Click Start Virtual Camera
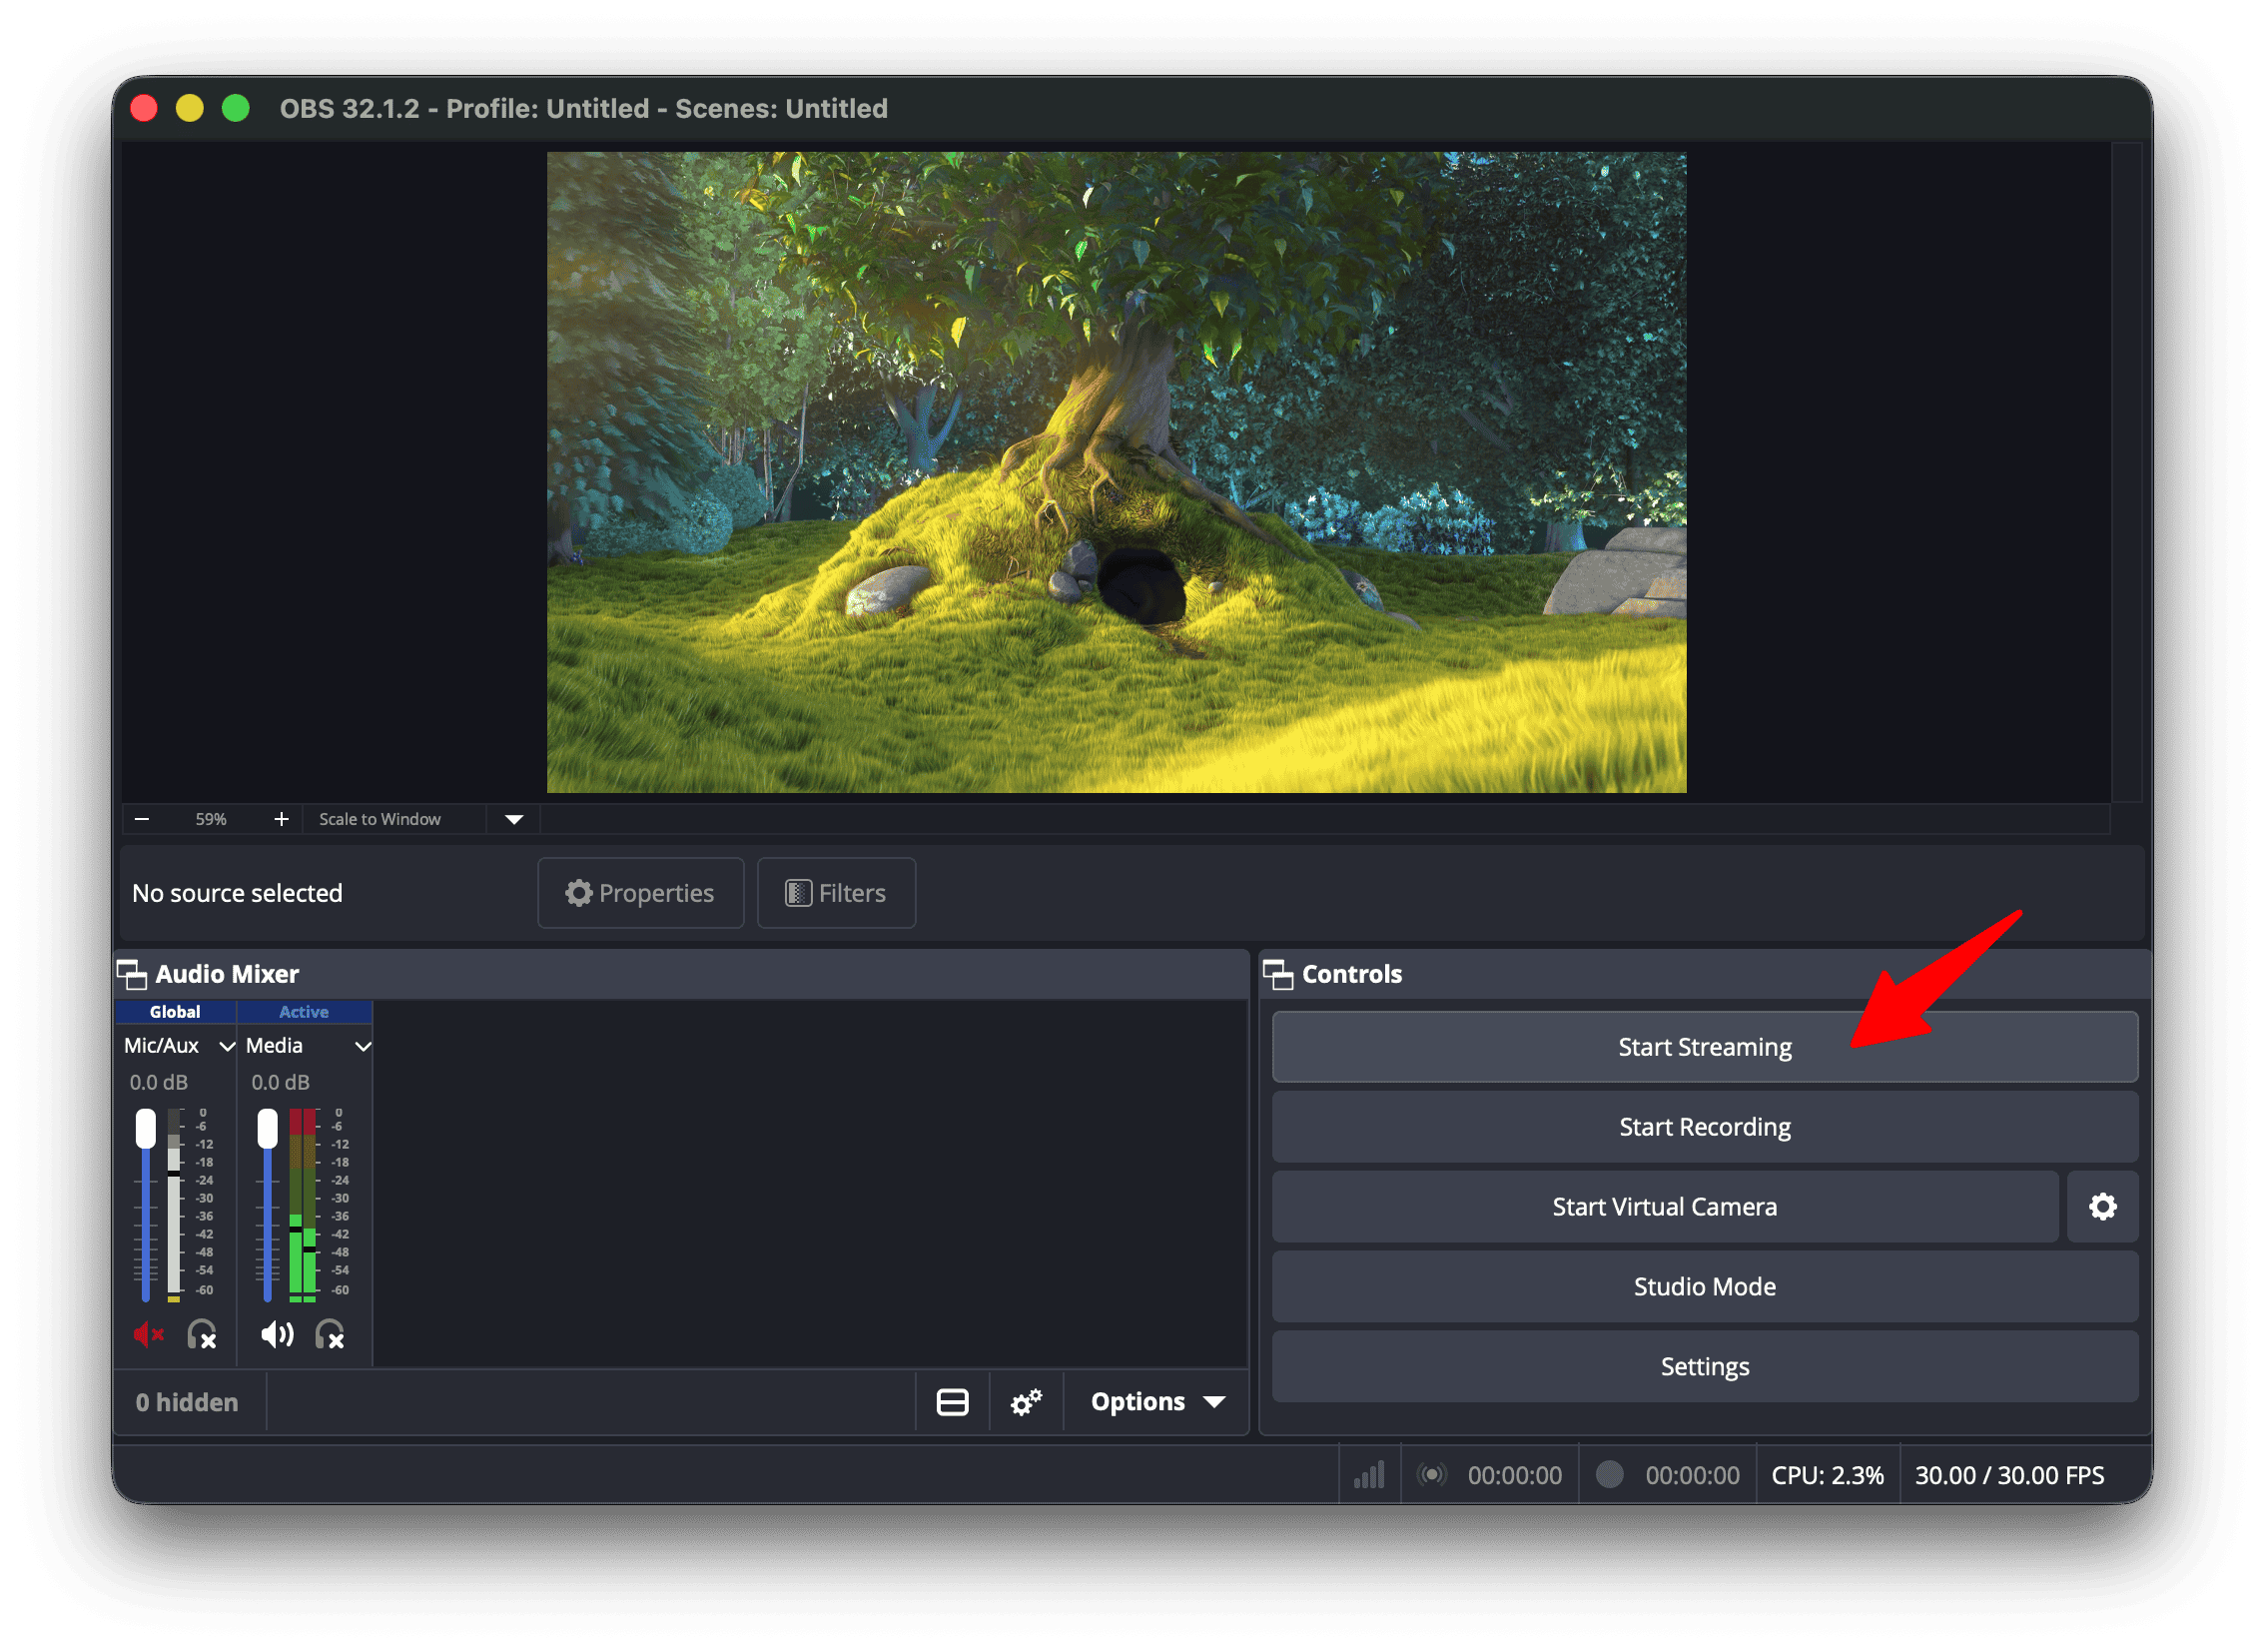 (x=1665, y=1207)
